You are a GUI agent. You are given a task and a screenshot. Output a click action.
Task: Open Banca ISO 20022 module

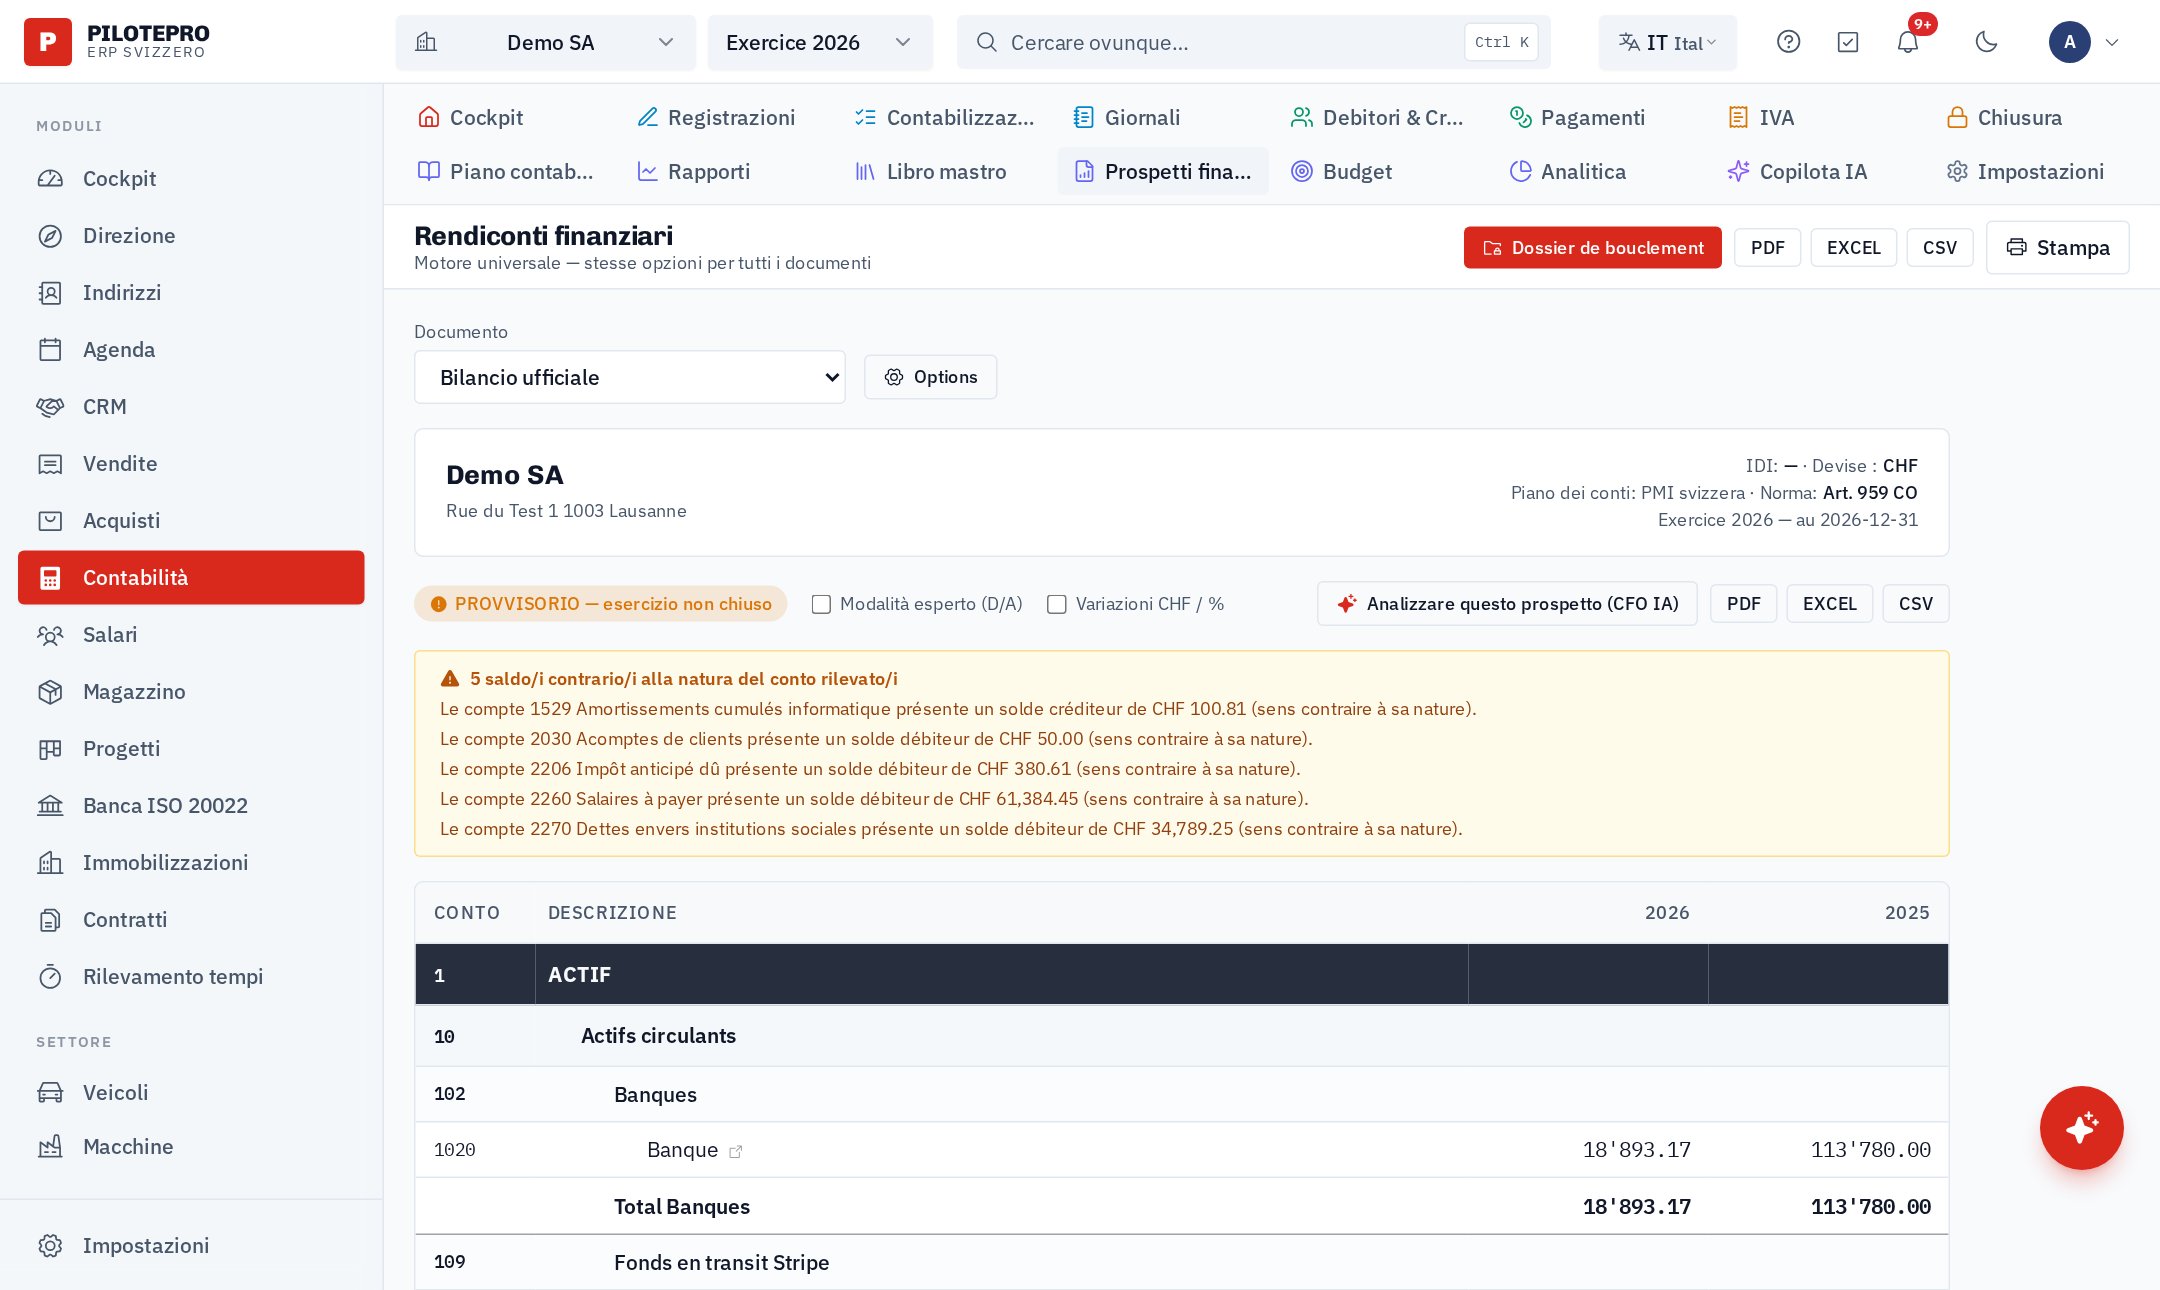click(191, 806)
